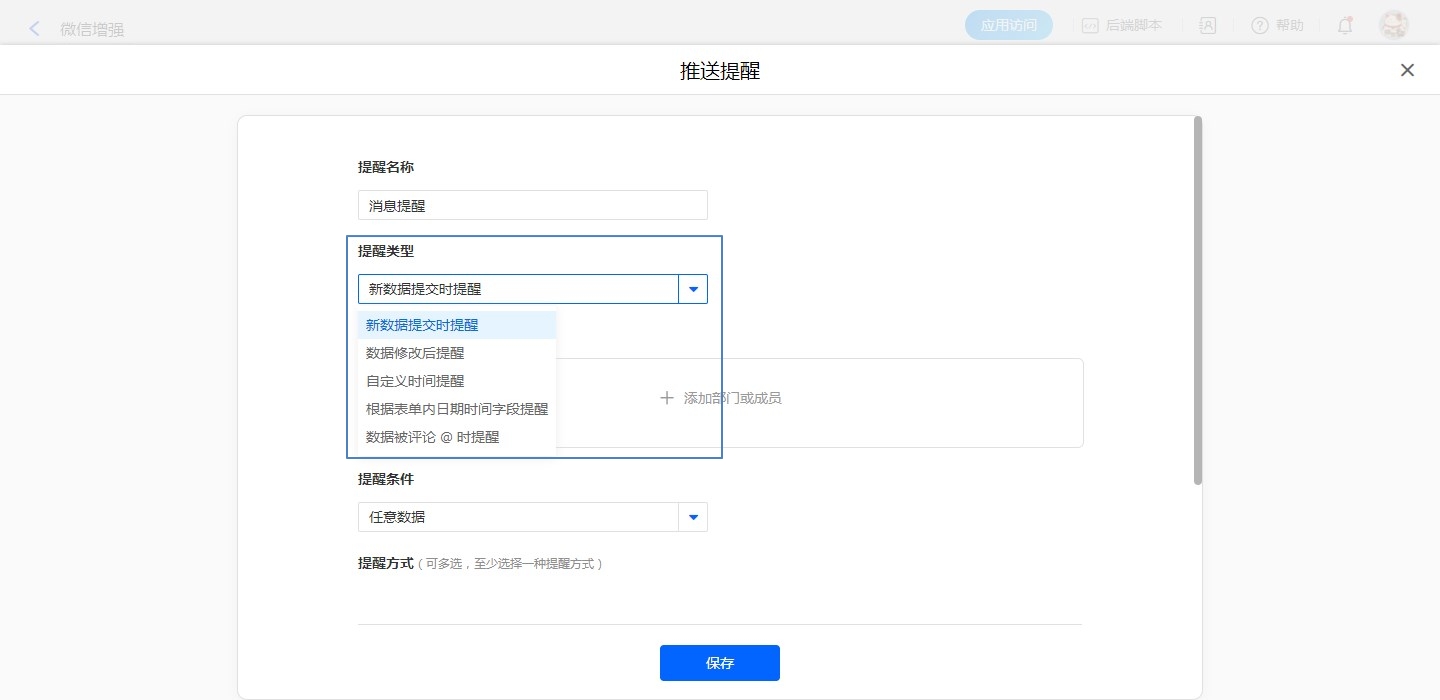Close the 推送提醒 dialog with X
Image resolution: width=1440 pixels, height=700 pixels.
(1407, 70)
